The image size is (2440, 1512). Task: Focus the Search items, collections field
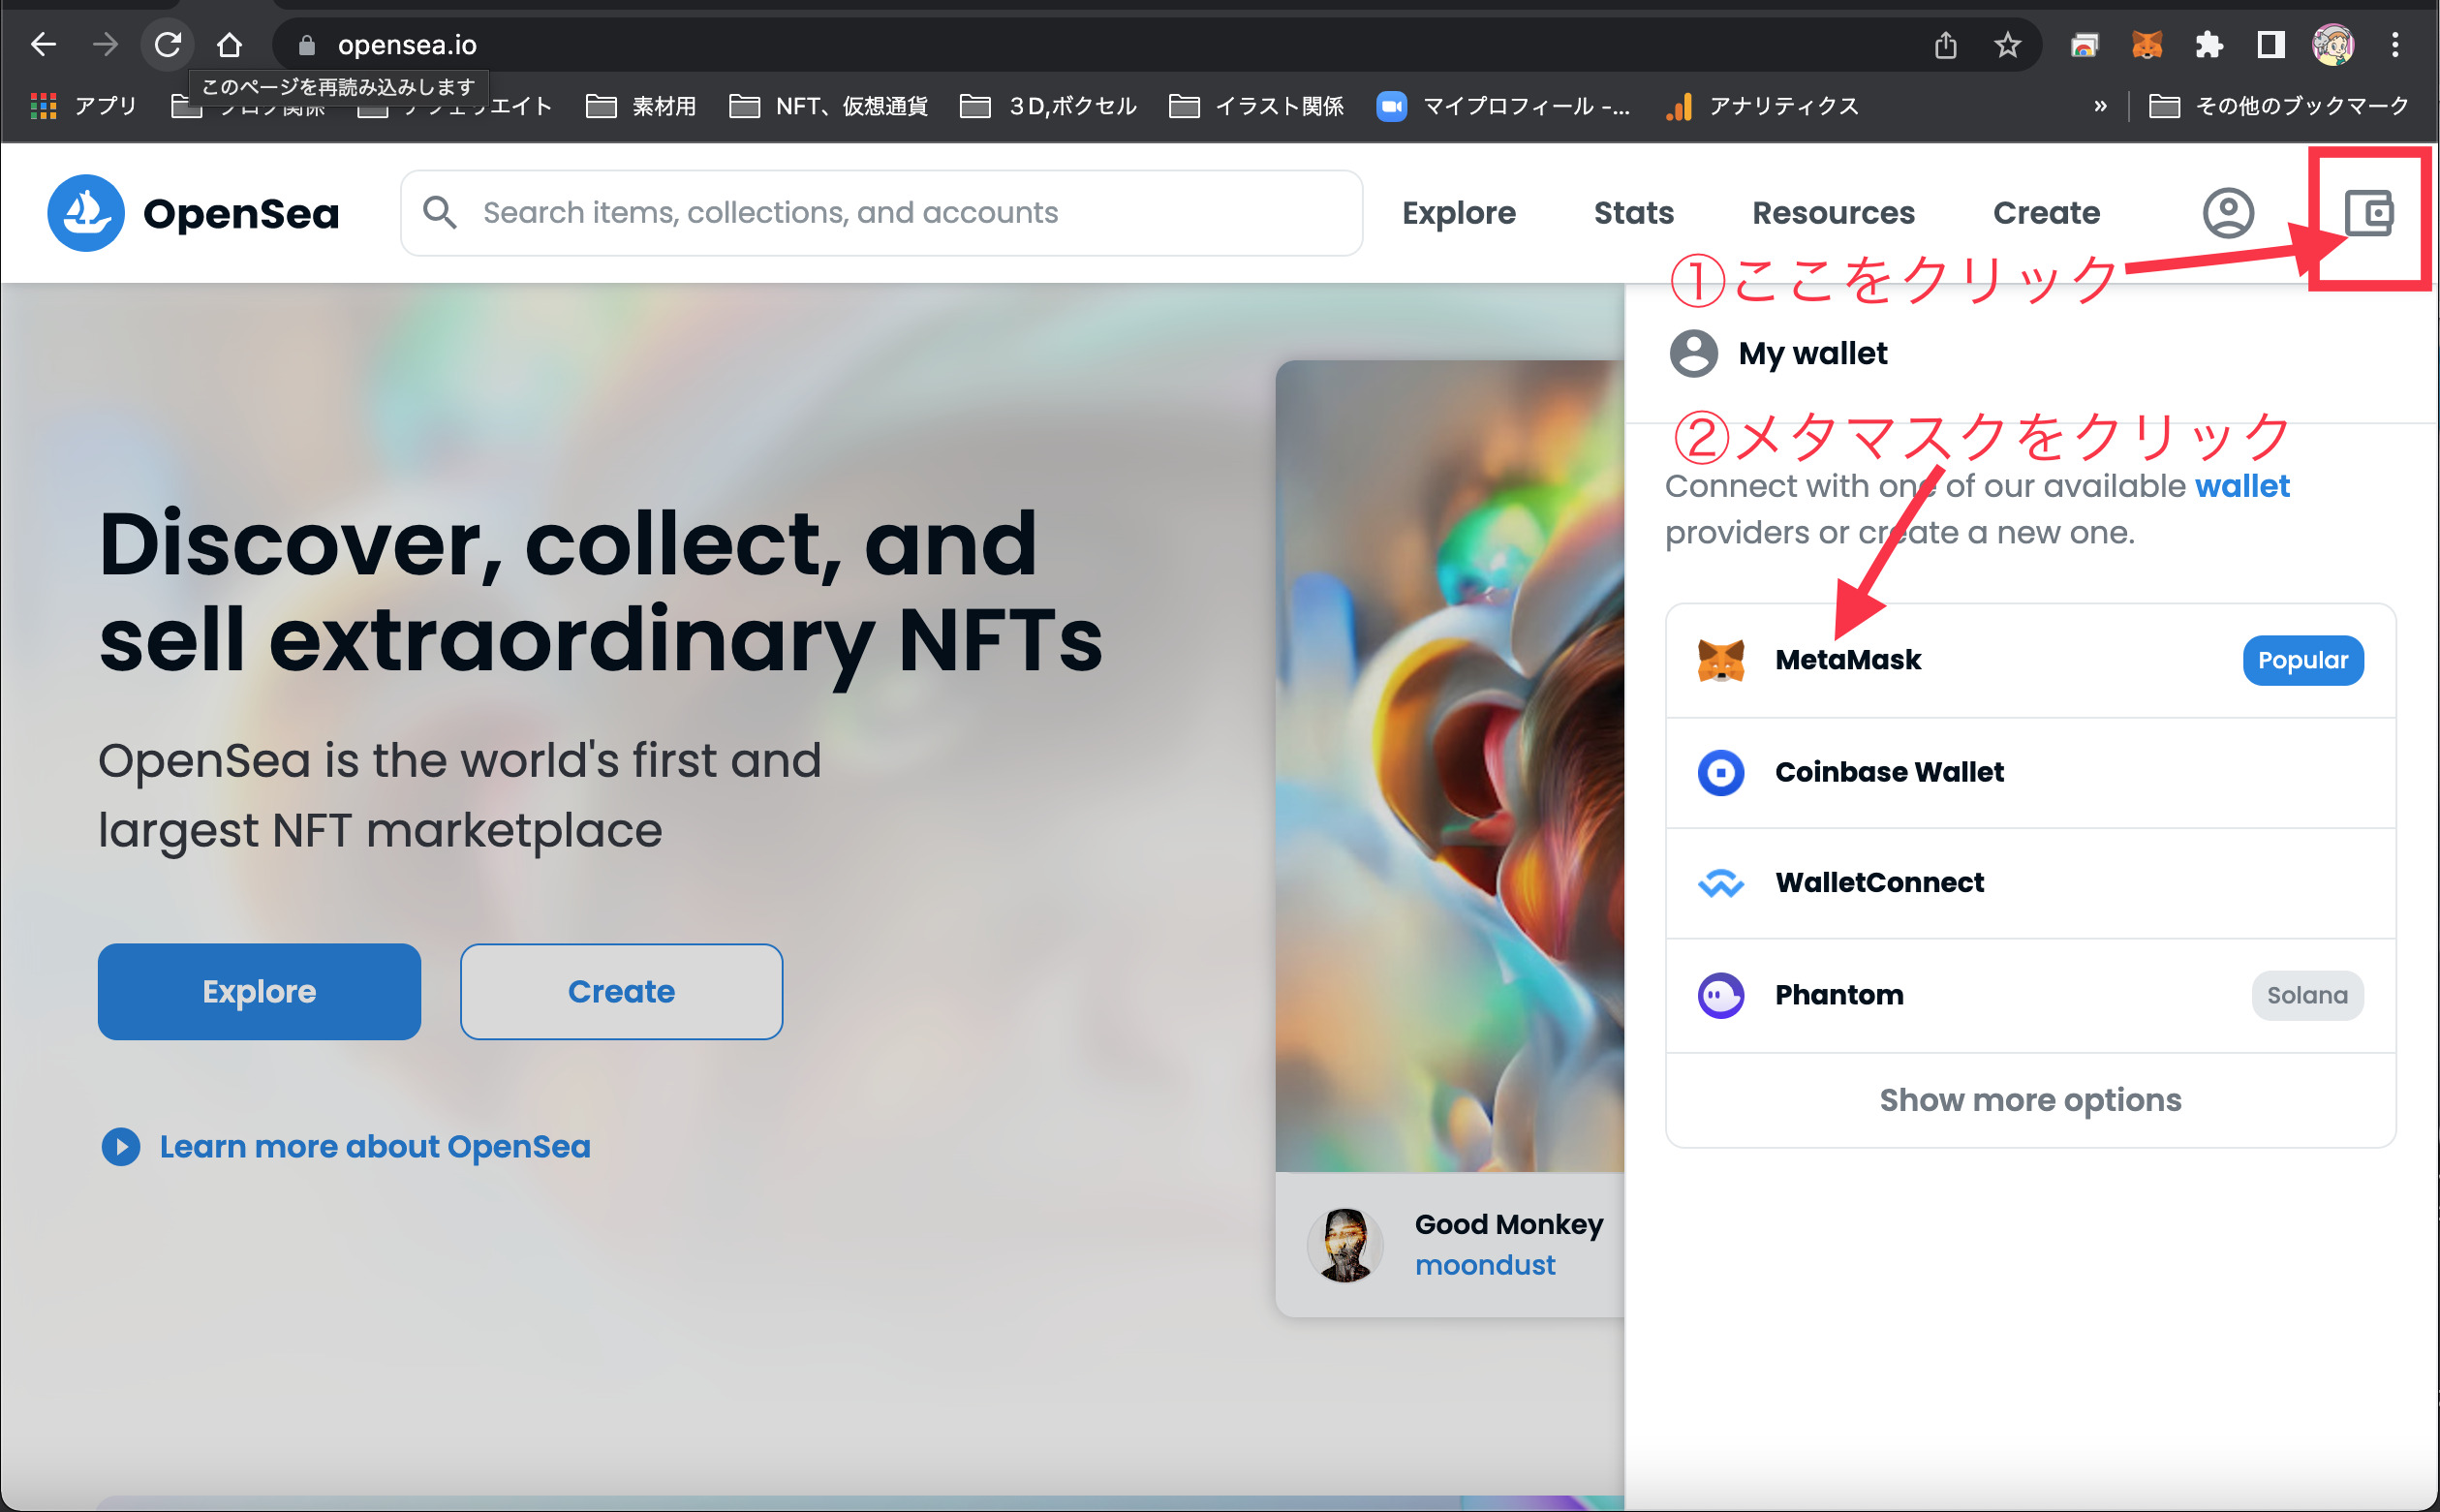(881, 212)
